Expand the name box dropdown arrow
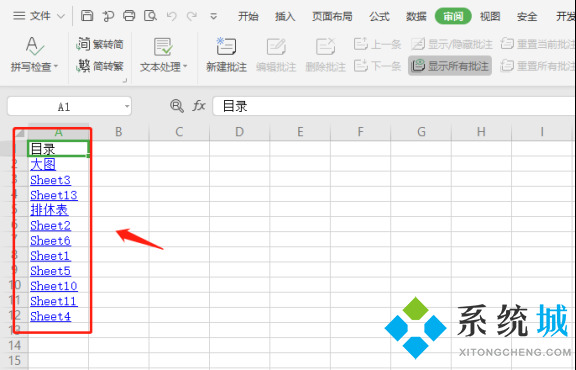The width and height of the screenshot is (576, 370). point(127,107)
